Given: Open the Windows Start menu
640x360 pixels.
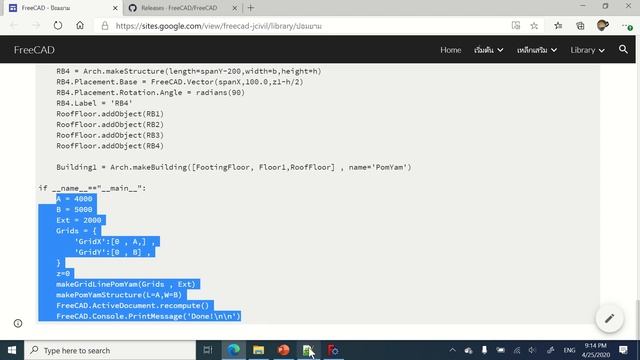Looking at the screenshot, I should (x=12, y=350).
